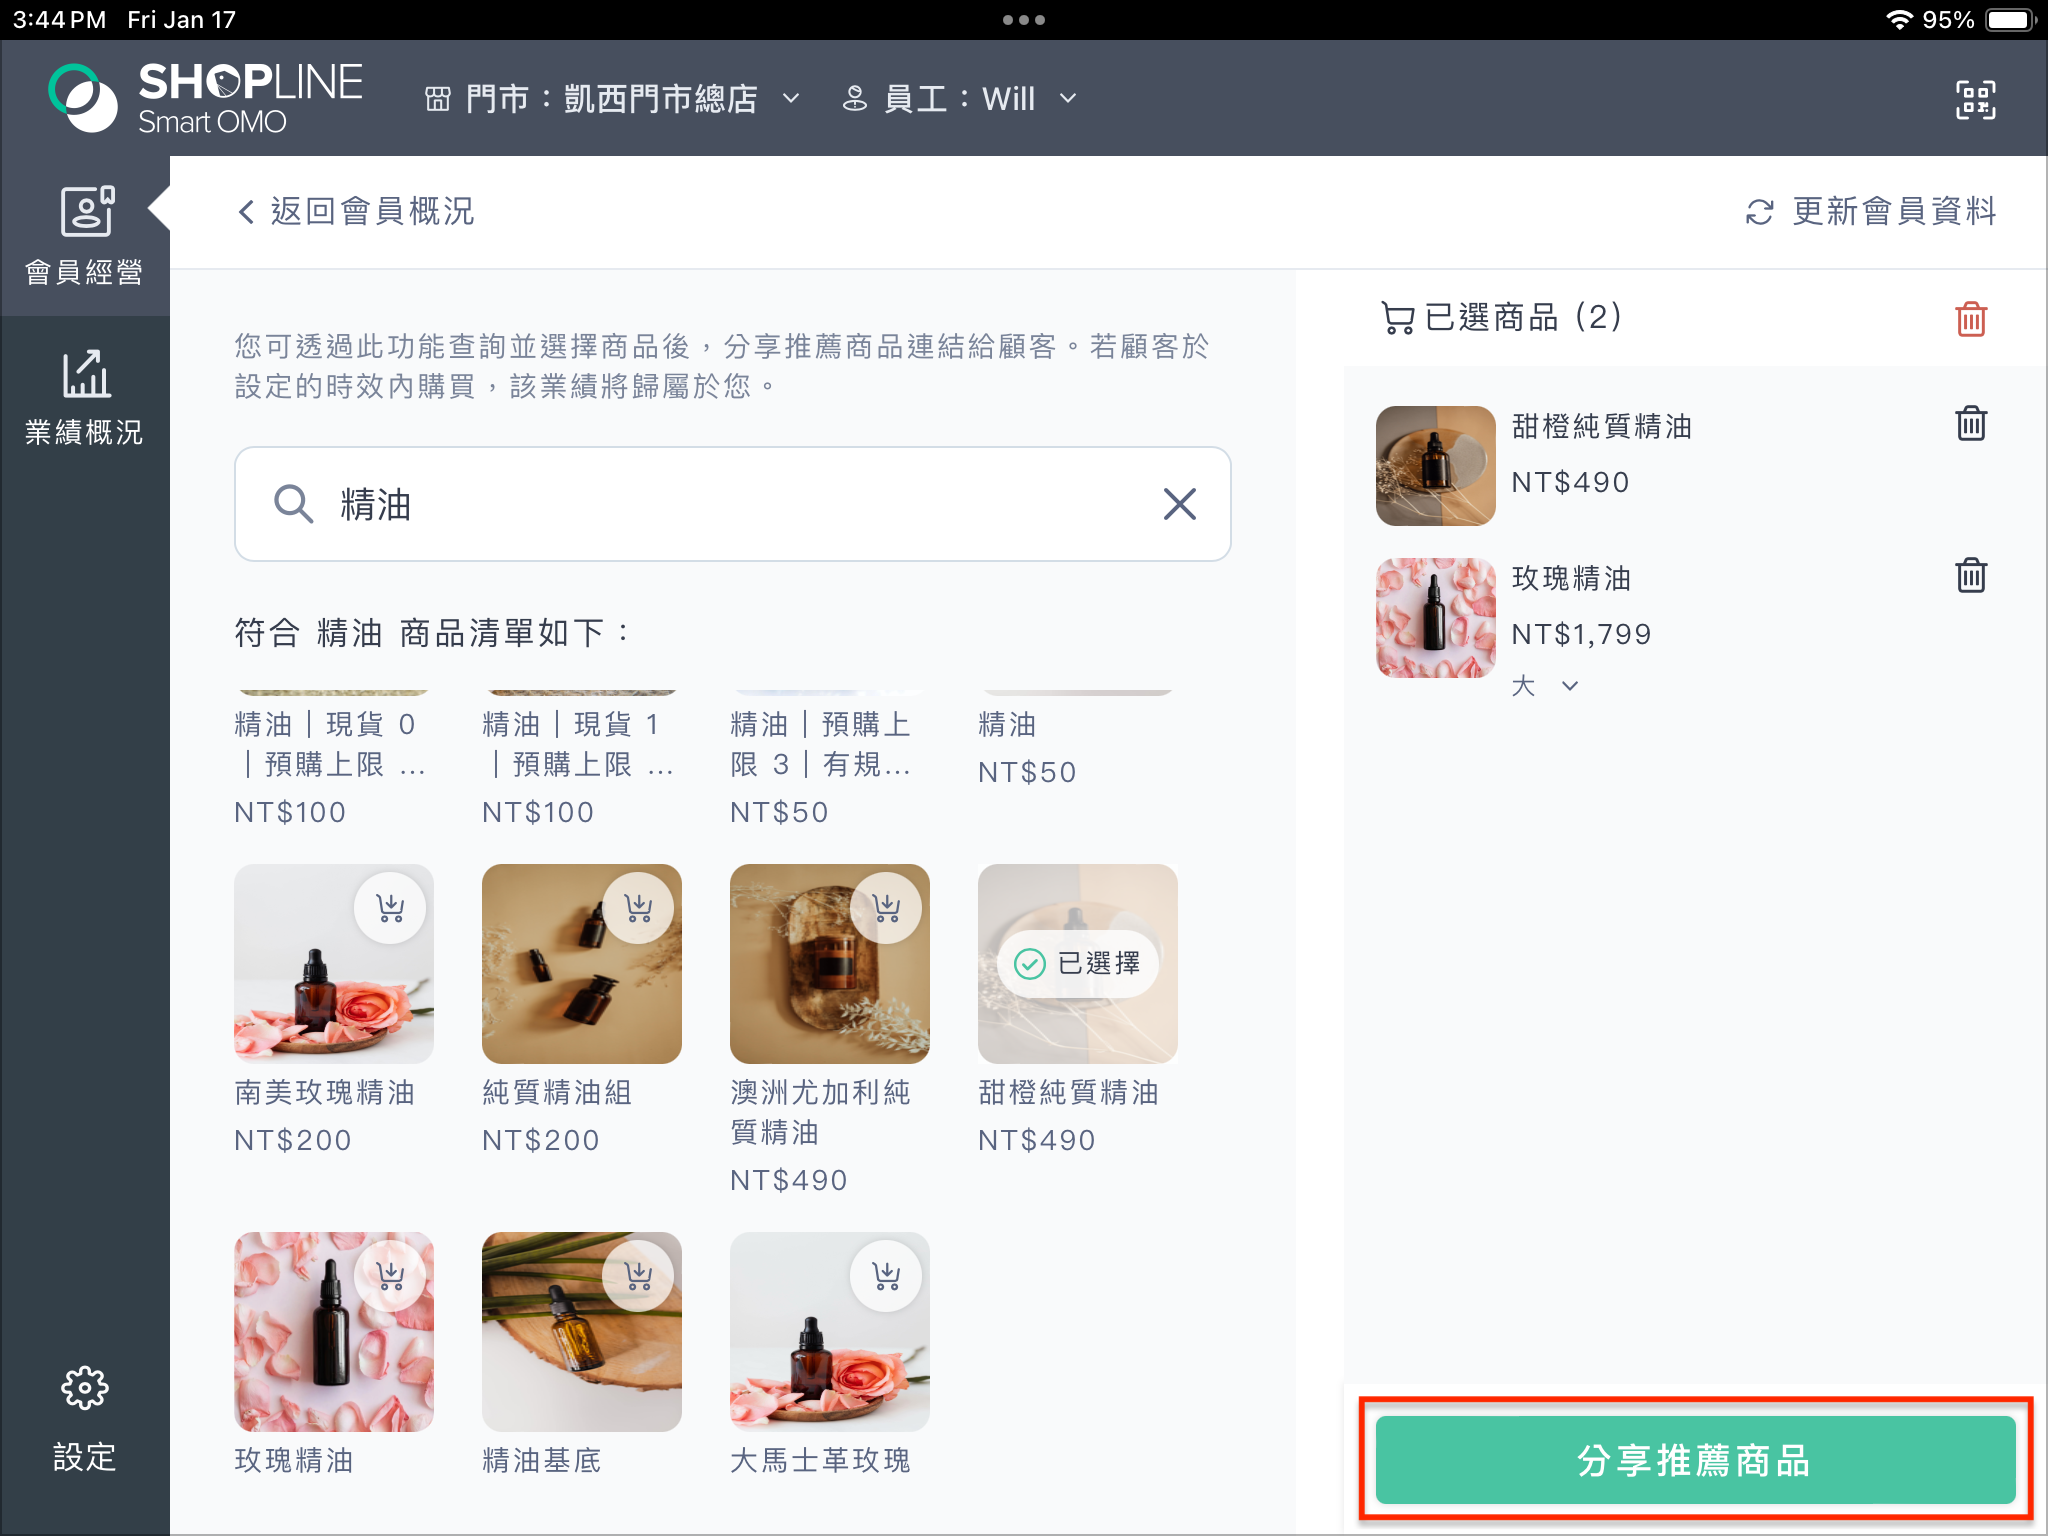Tap the Wi-Fi status icon
This screenshot has height=1536, width=2048.
[1899, 20]
